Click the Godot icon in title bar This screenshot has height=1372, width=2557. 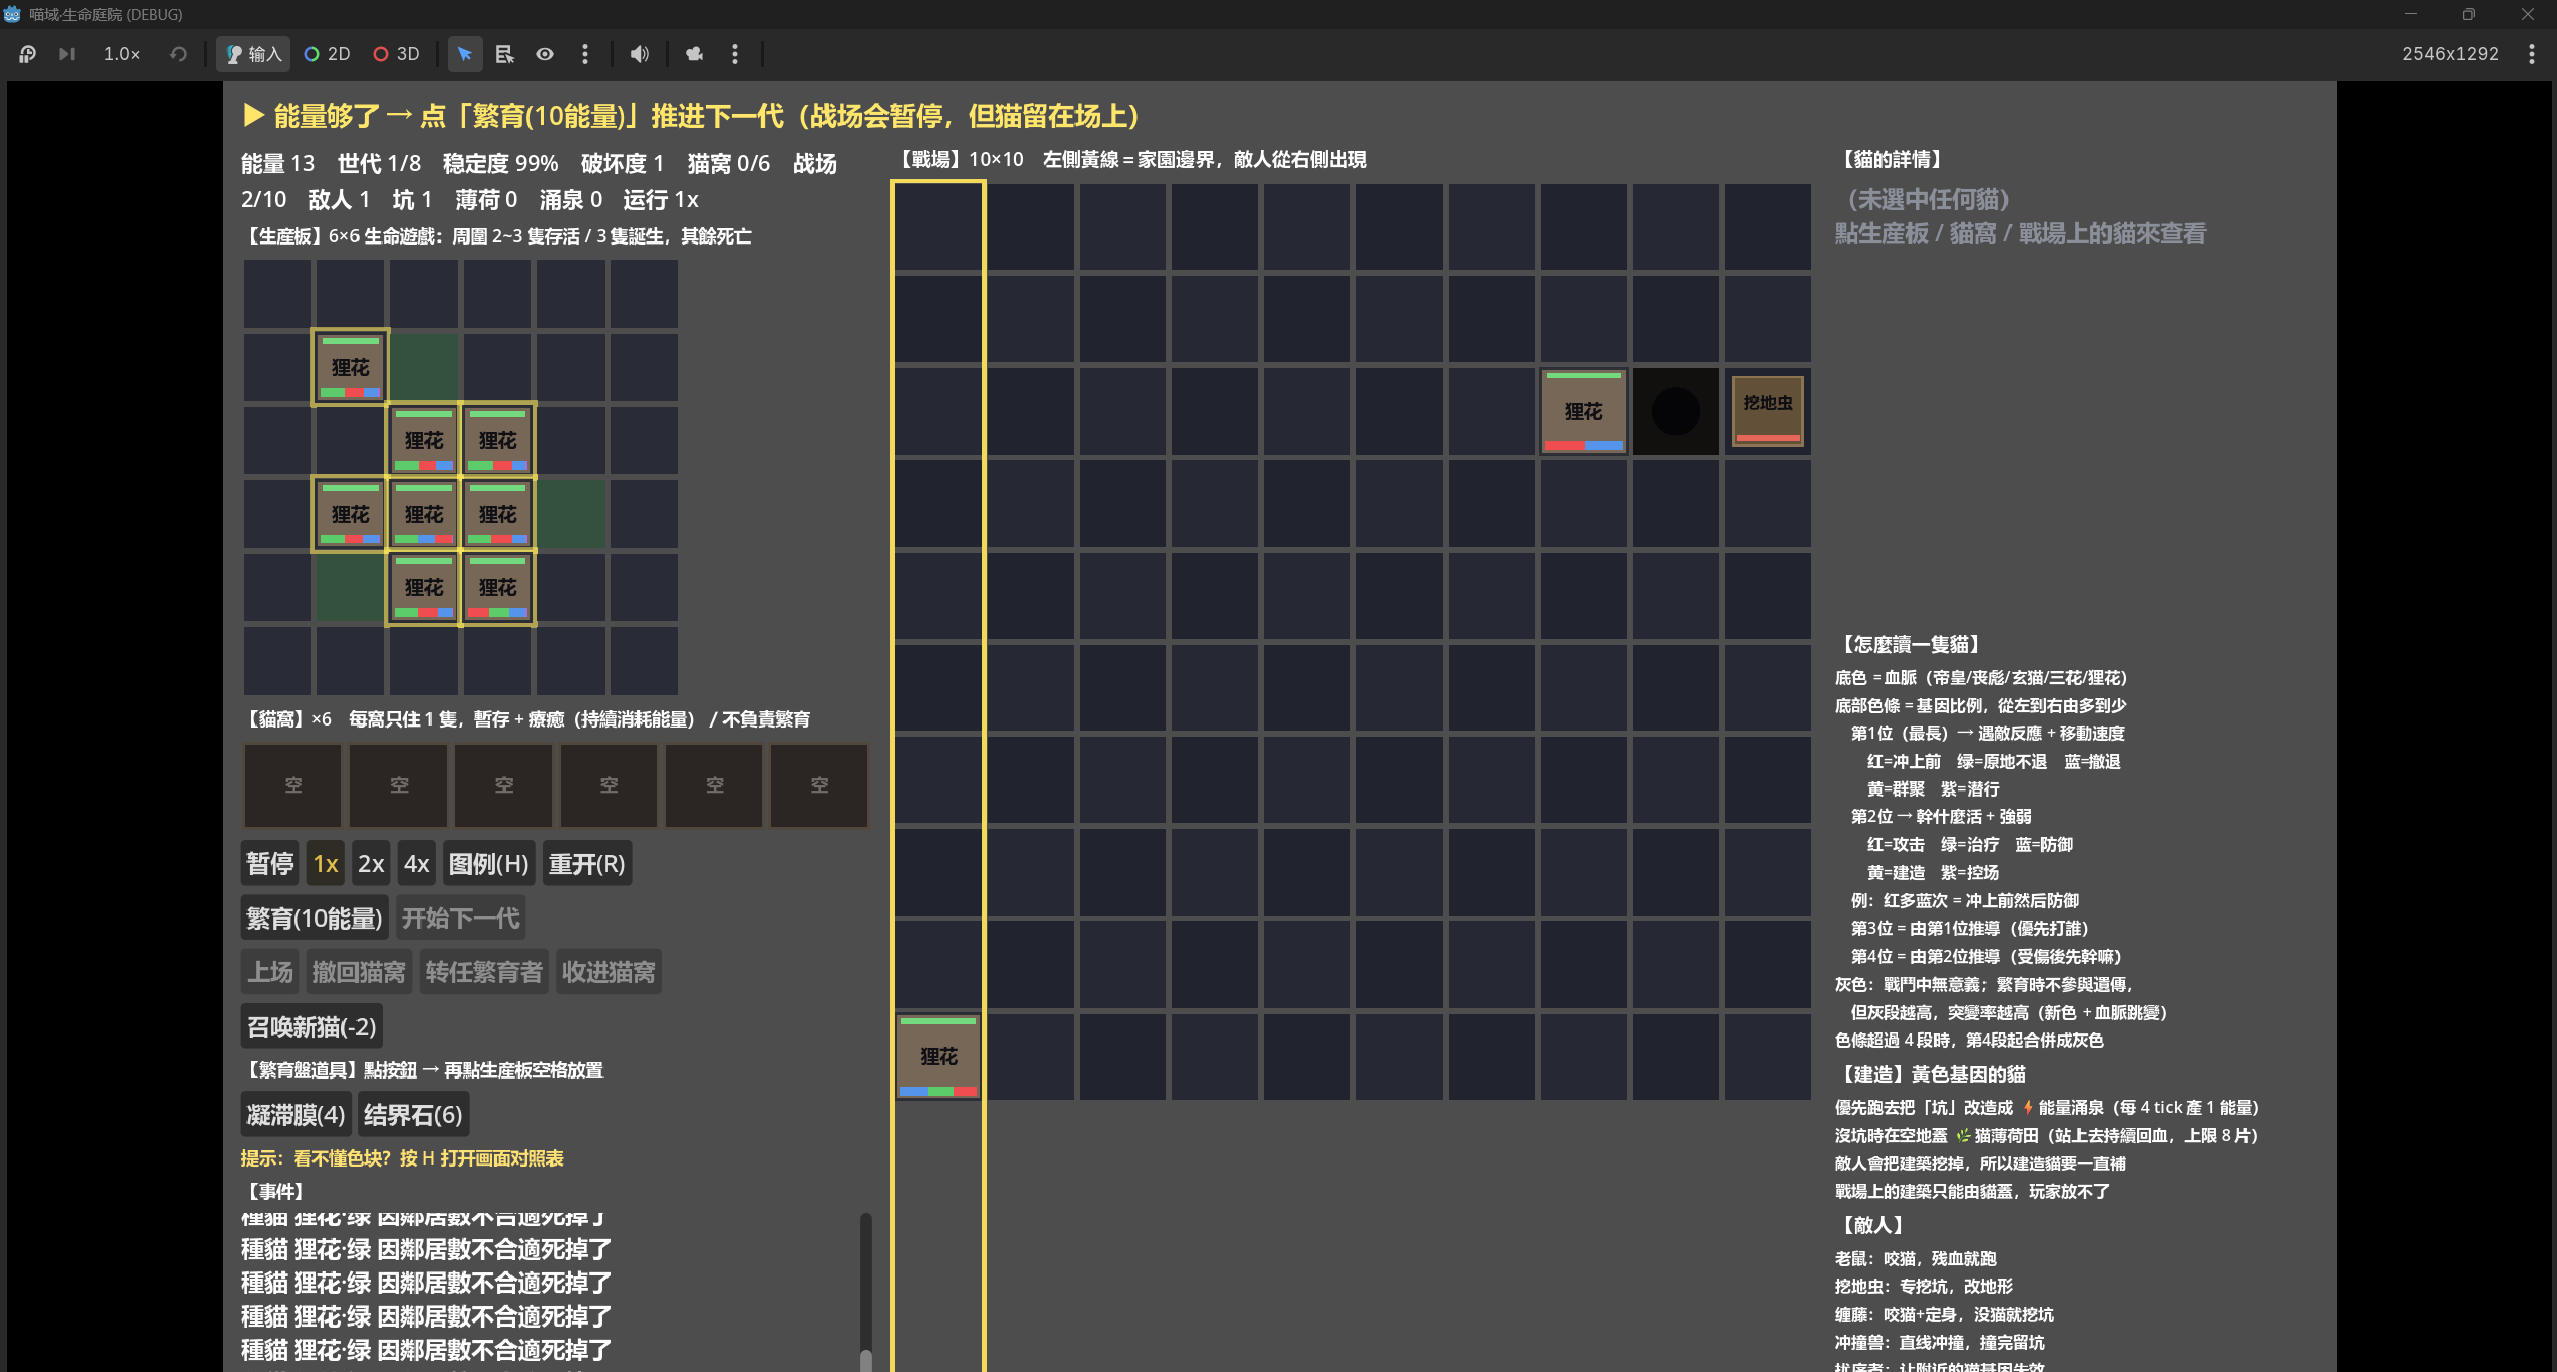pyautogui.click(x=12, y=14)
